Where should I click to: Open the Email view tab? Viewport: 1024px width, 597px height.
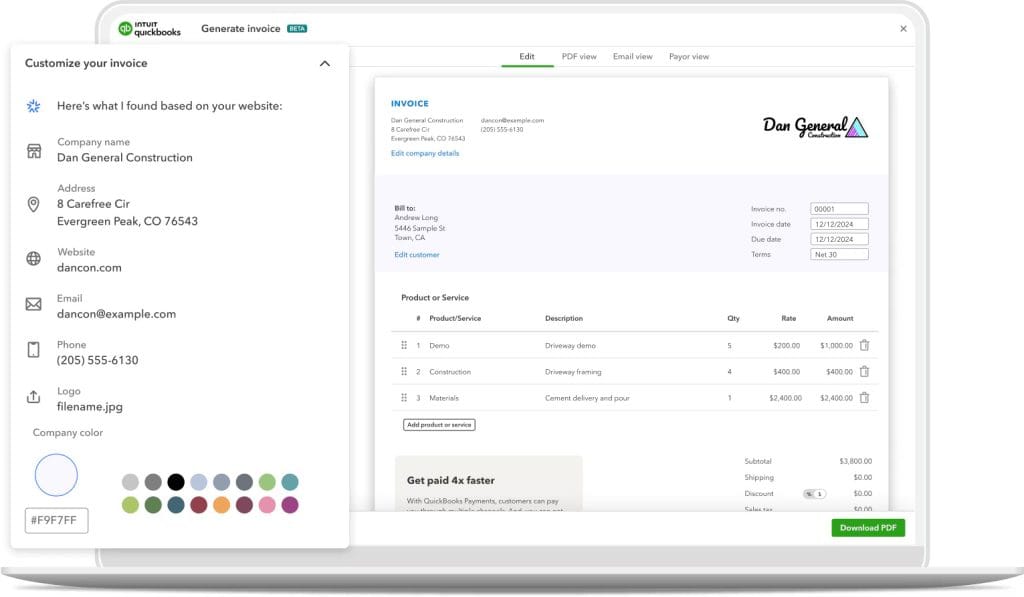click(x=632, y=57)
